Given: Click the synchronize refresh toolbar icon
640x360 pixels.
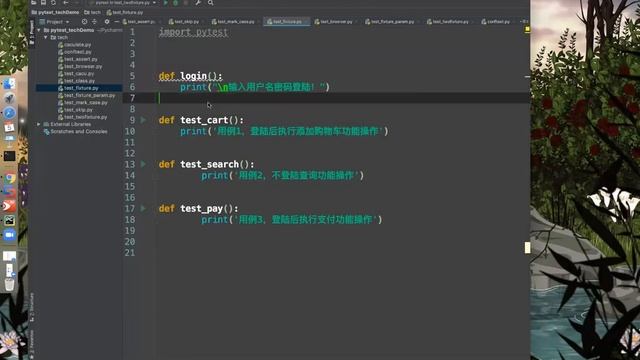Looking at the screenshot, I should tap(53, 2).
